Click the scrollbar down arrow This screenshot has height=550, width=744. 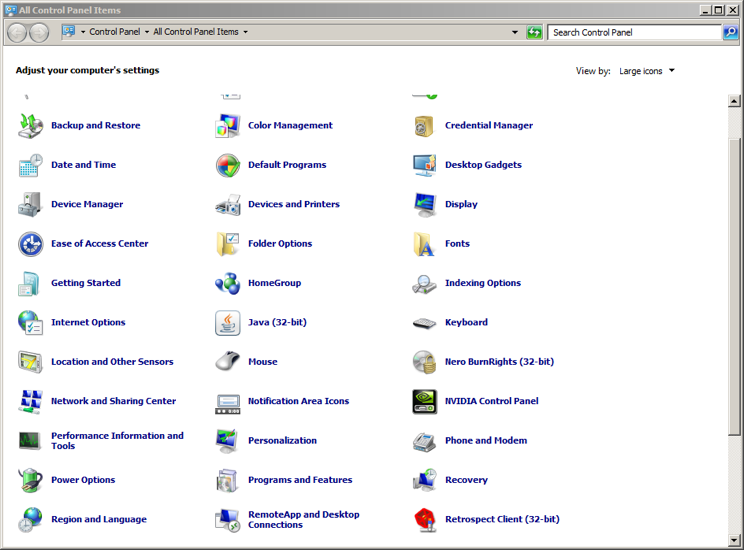click(x=735, y=541)
